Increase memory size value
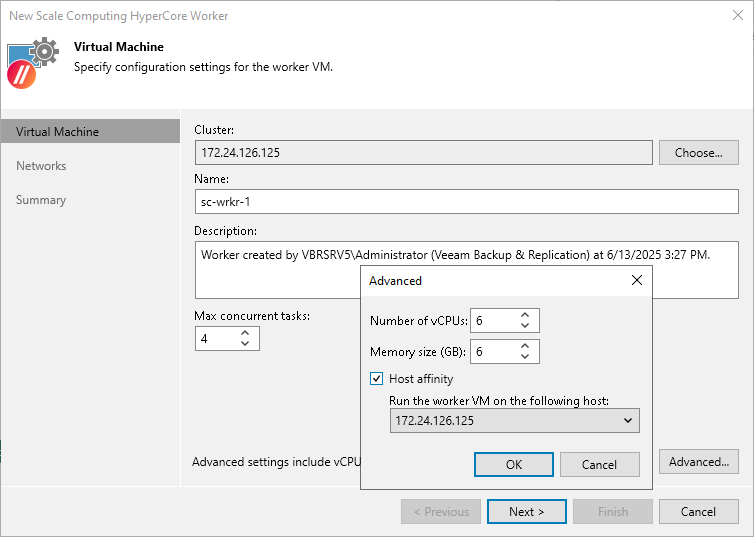 pyautogui.click(x=525, y=347)
